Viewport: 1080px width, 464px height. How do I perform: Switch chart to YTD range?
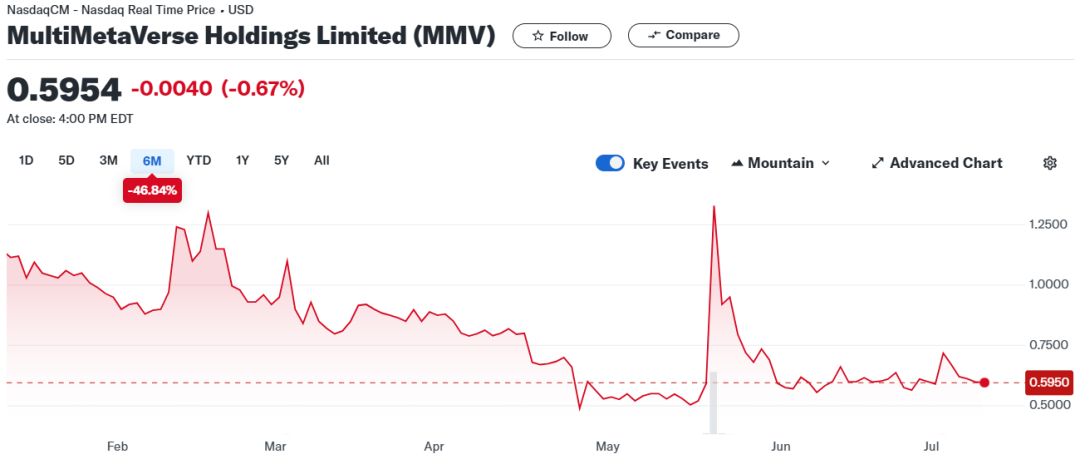click(x=199, y=160)
